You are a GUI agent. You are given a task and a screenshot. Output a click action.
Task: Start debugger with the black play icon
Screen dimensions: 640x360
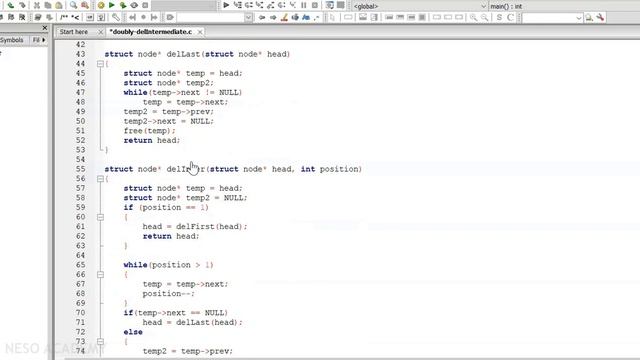click(226, 5)
